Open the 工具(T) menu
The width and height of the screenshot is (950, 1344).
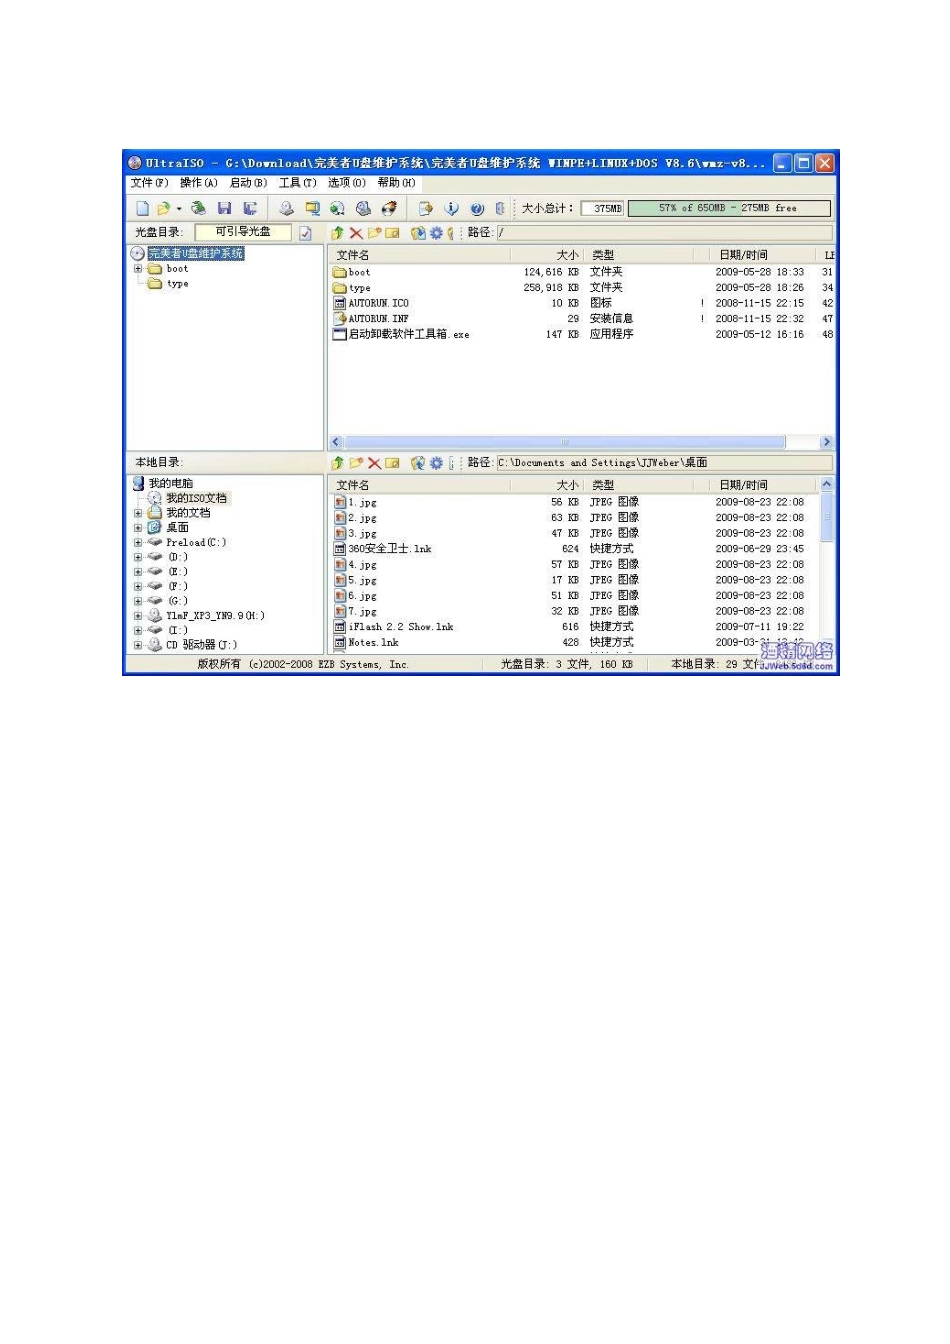point(298,183)
